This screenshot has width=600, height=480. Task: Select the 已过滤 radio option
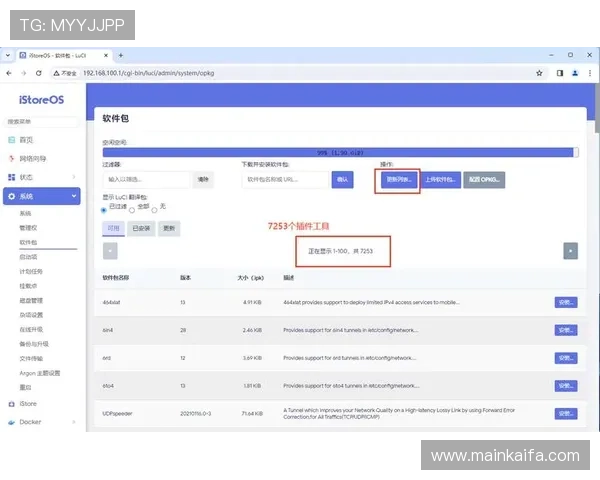point(104,210)
